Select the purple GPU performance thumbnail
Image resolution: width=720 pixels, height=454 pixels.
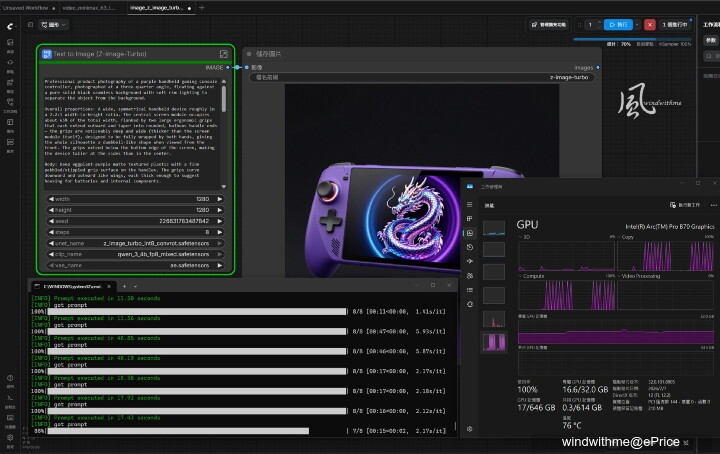(x=494, y=342)
